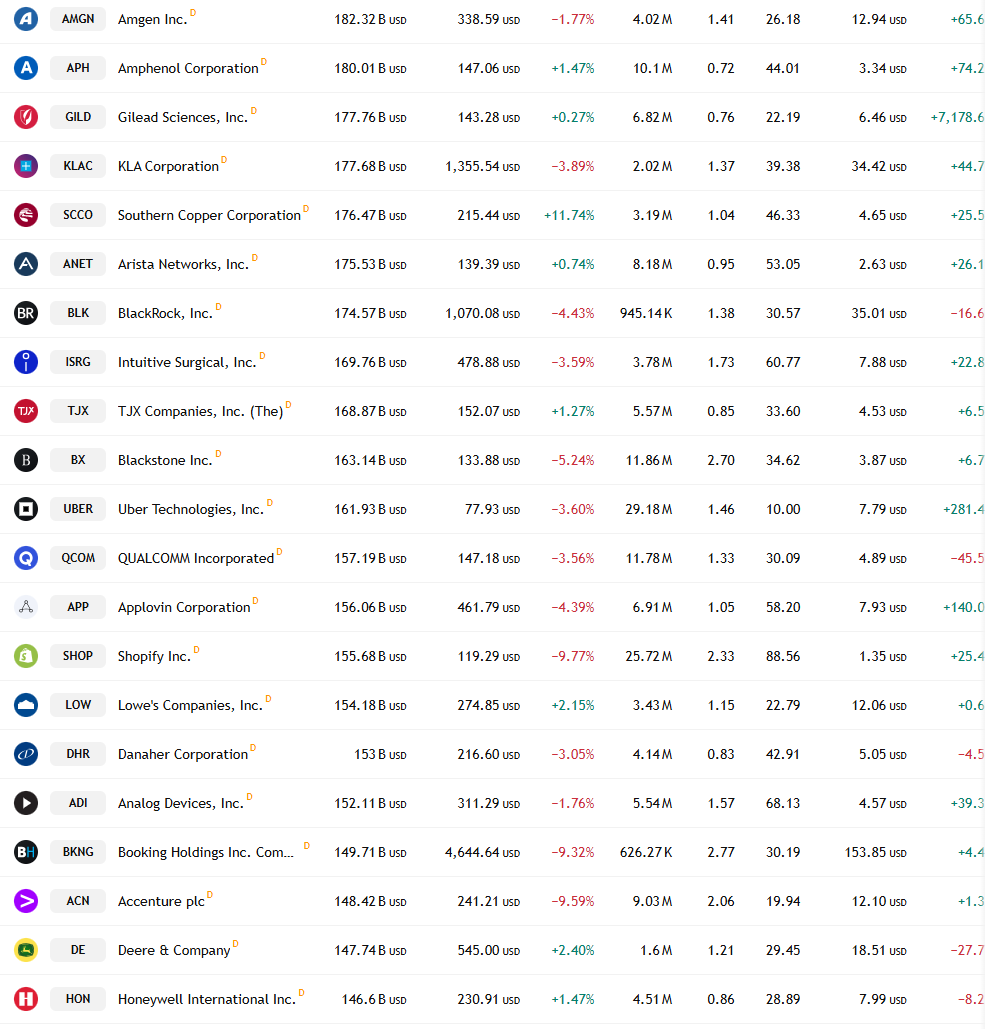Image resolution: width=985 pixels, height=1029 pixels.
Task: Click the Accenture logo icon
Action: point(26,901)
